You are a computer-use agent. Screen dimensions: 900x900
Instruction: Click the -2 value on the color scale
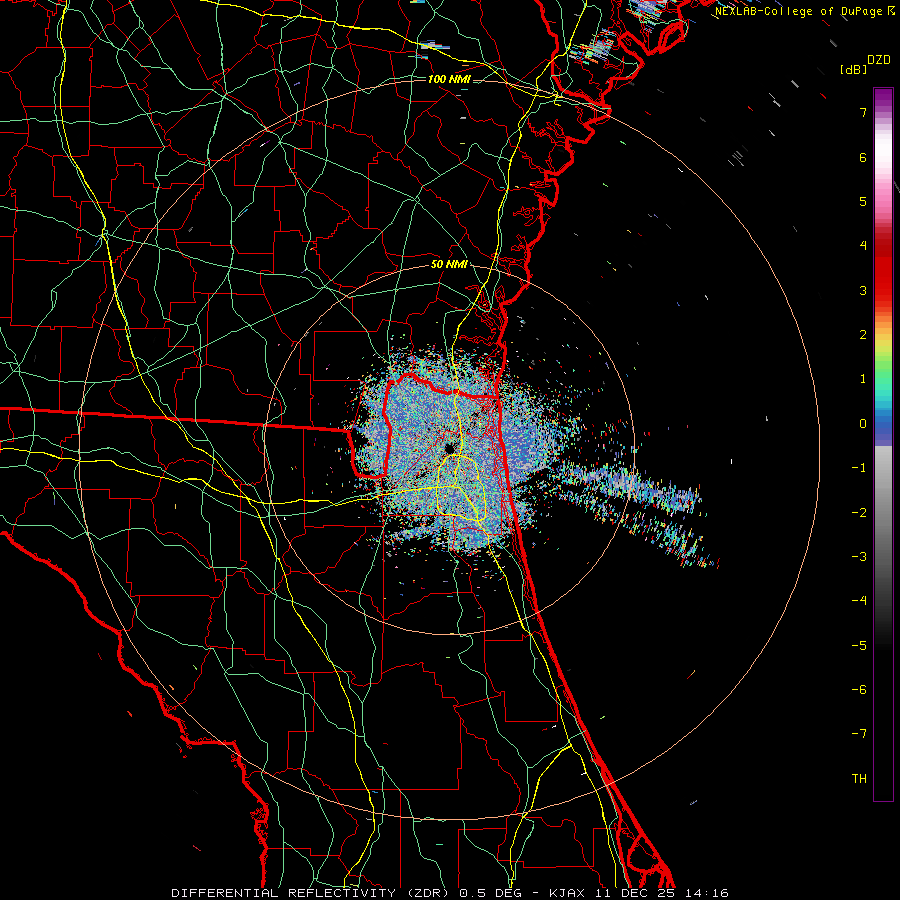859,512
